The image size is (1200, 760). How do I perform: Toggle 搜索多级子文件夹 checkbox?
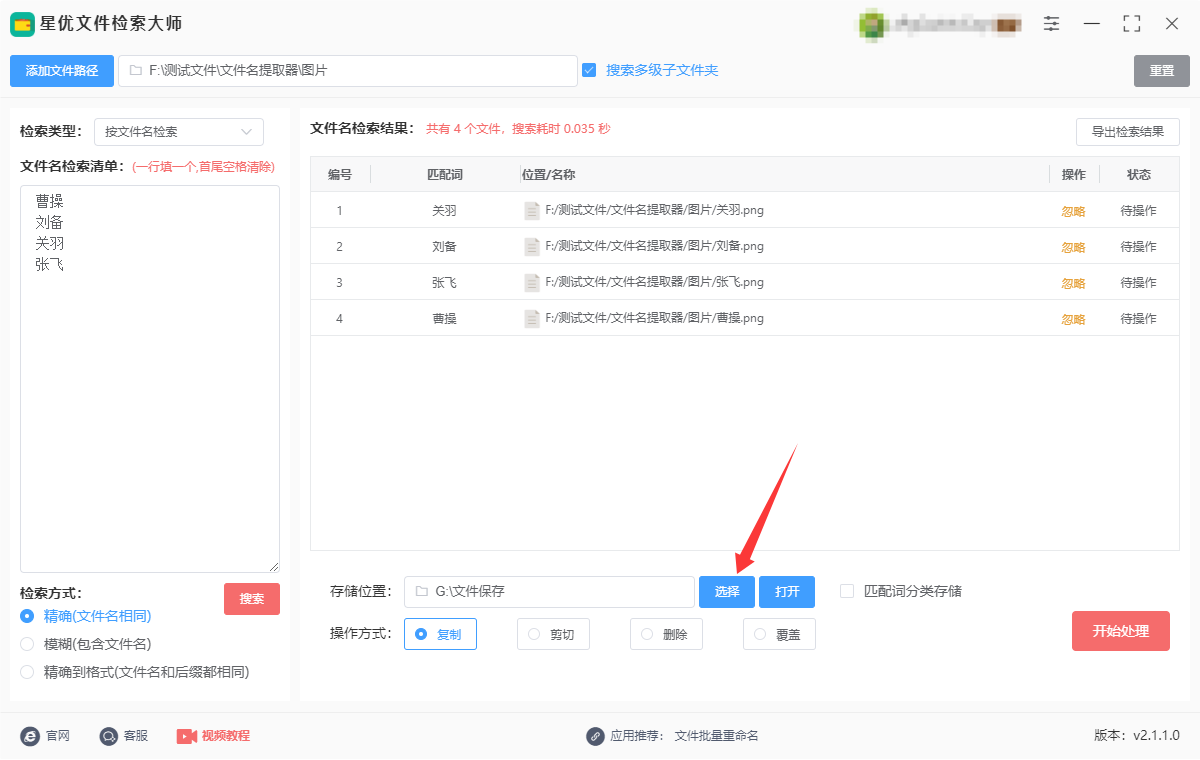click(x=589, y=70)
